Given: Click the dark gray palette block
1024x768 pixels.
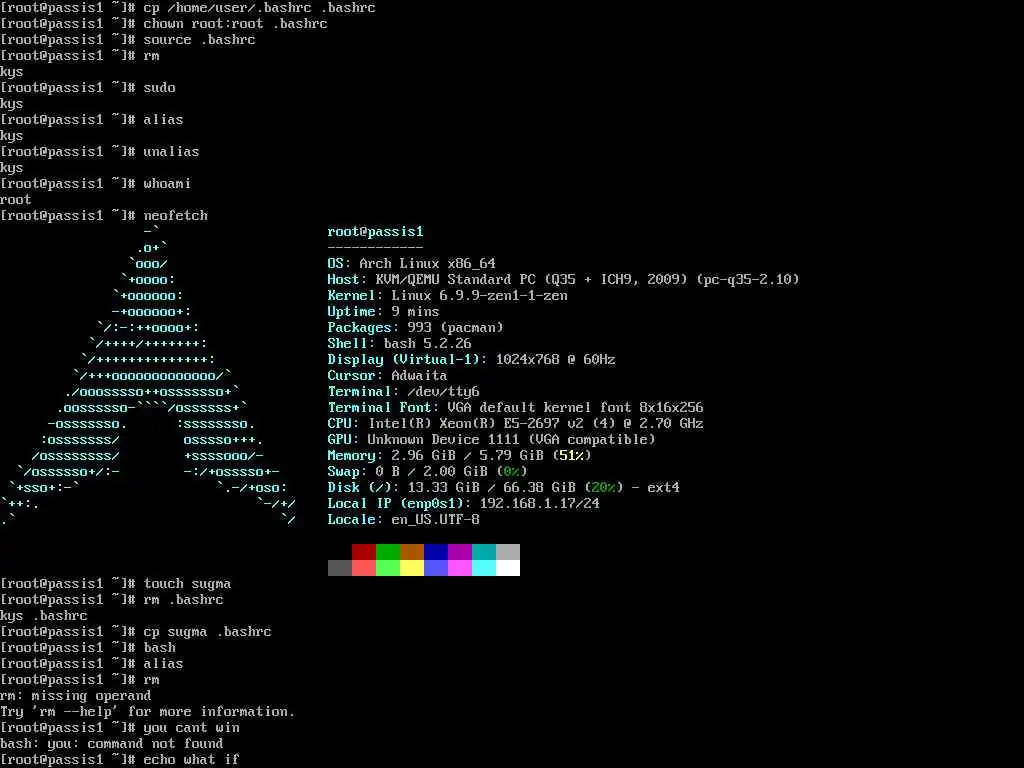Looking at the screenshot, I should tap(340, 568).
